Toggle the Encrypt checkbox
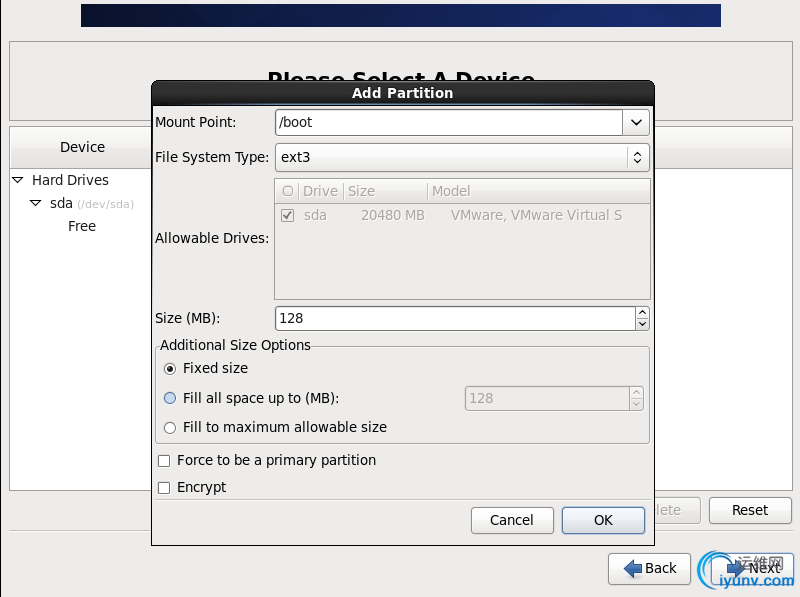The image size is (800, 597). (x=164, y=488)
